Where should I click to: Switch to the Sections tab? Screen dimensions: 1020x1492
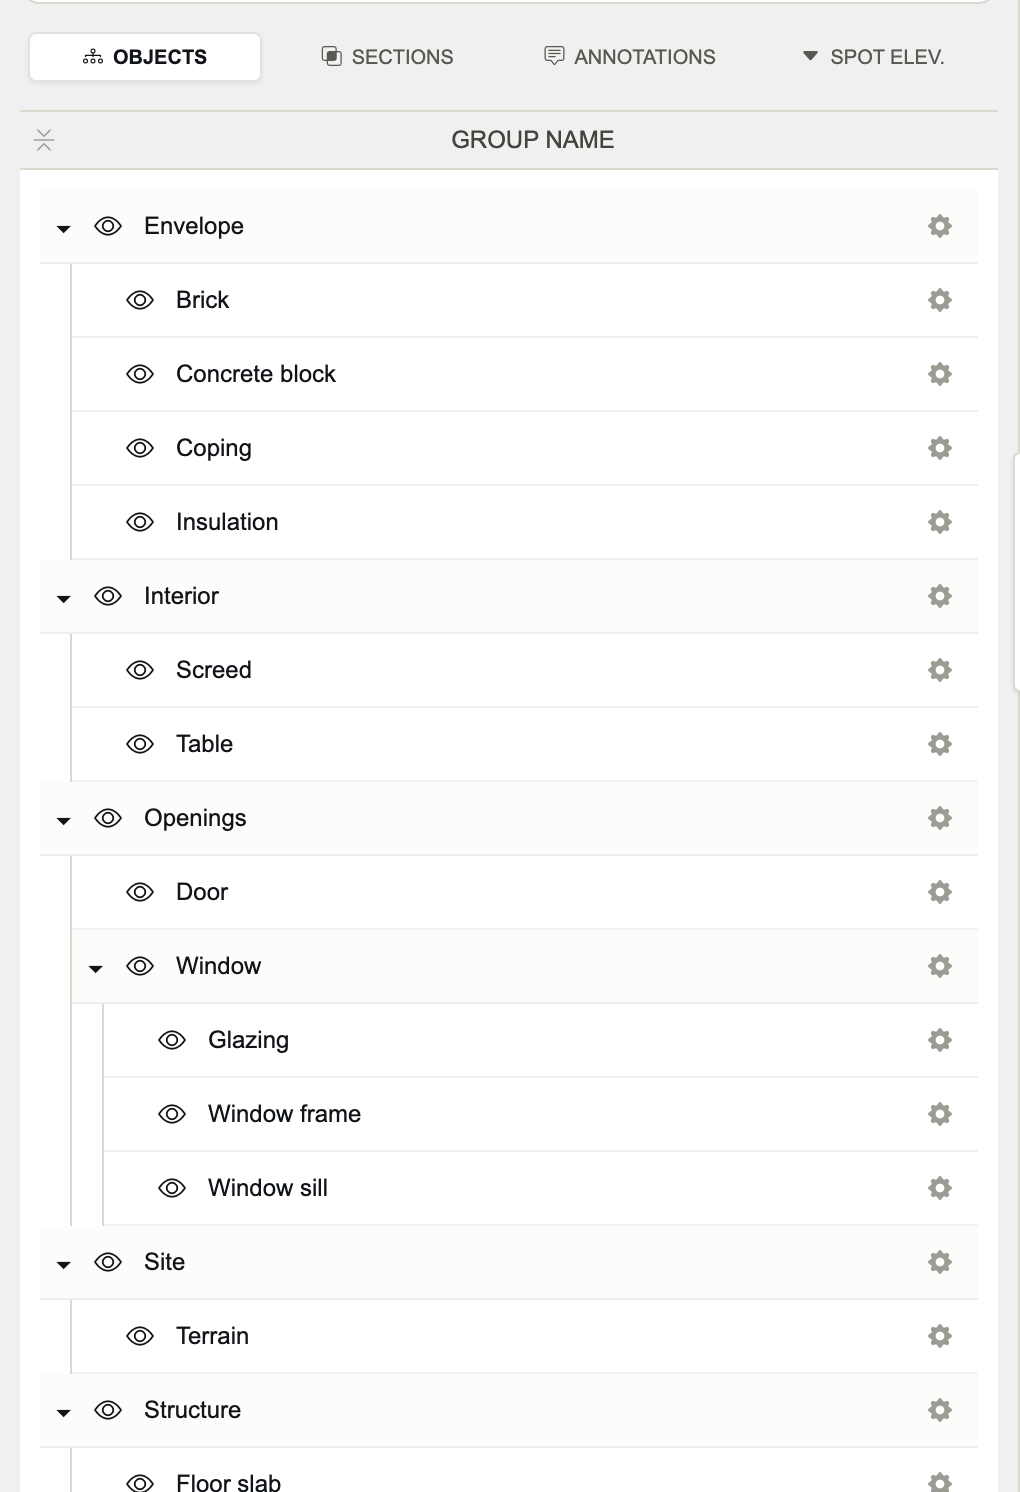point(387,57)
